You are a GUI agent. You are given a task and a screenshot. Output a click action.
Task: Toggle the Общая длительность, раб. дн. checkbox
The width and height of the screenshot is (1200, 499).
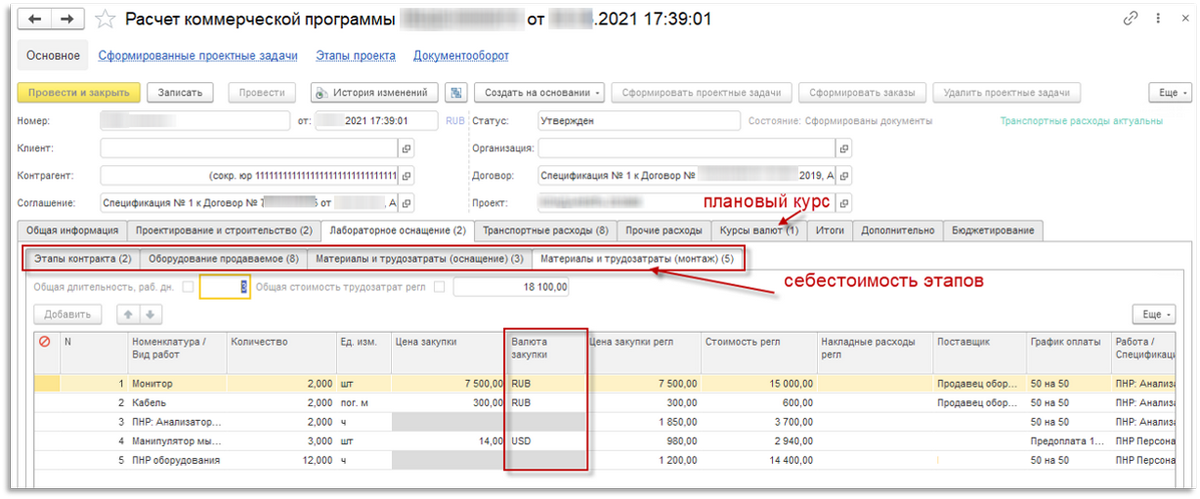point(188,288)
